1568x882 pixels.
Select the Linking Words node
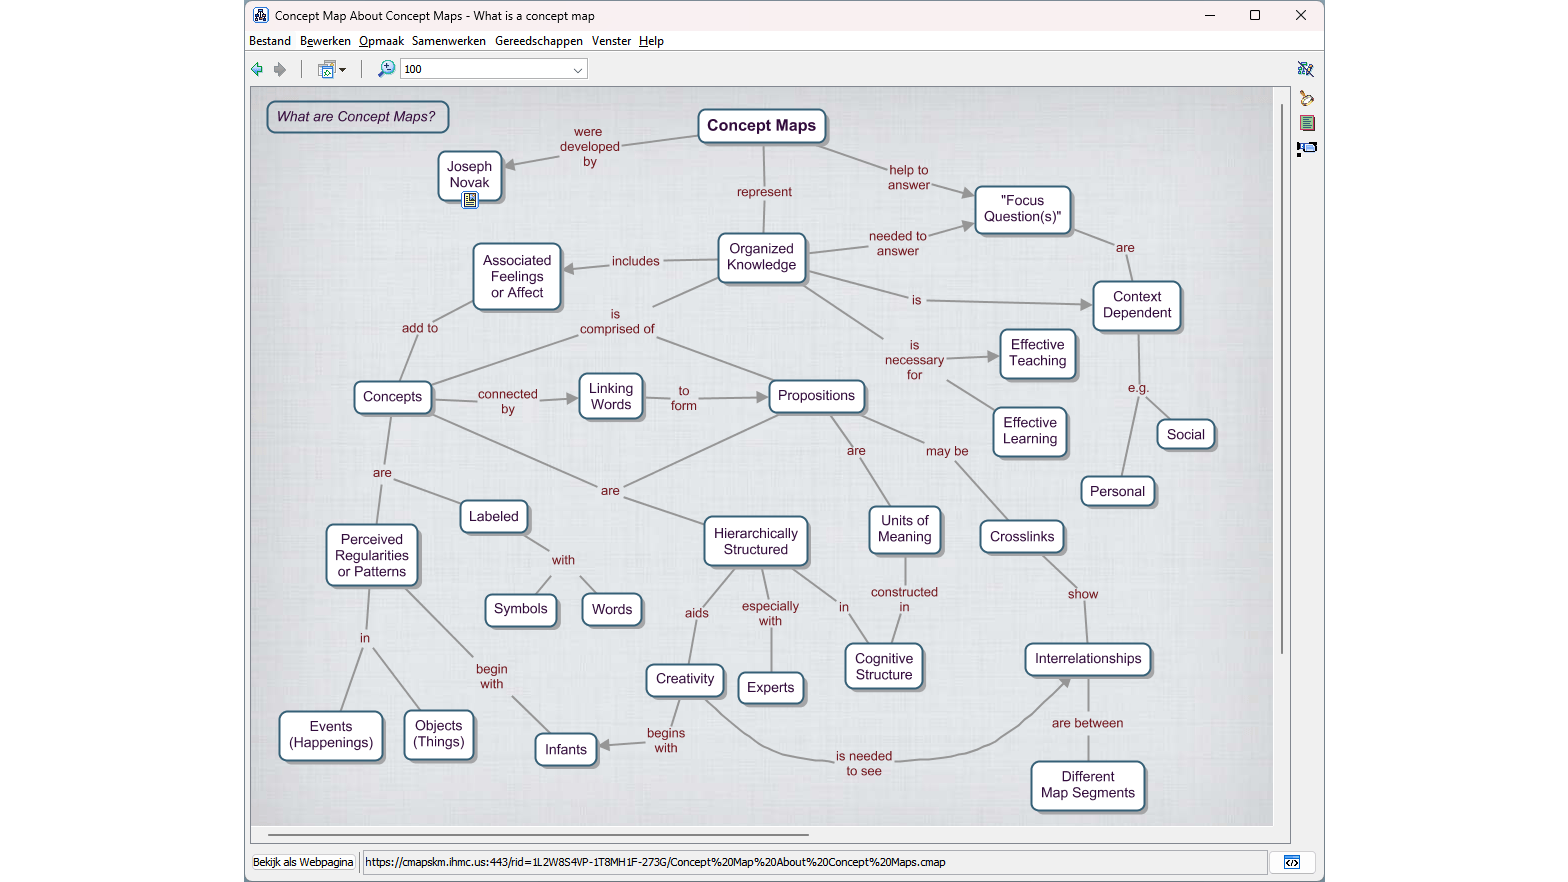point(611,397)
